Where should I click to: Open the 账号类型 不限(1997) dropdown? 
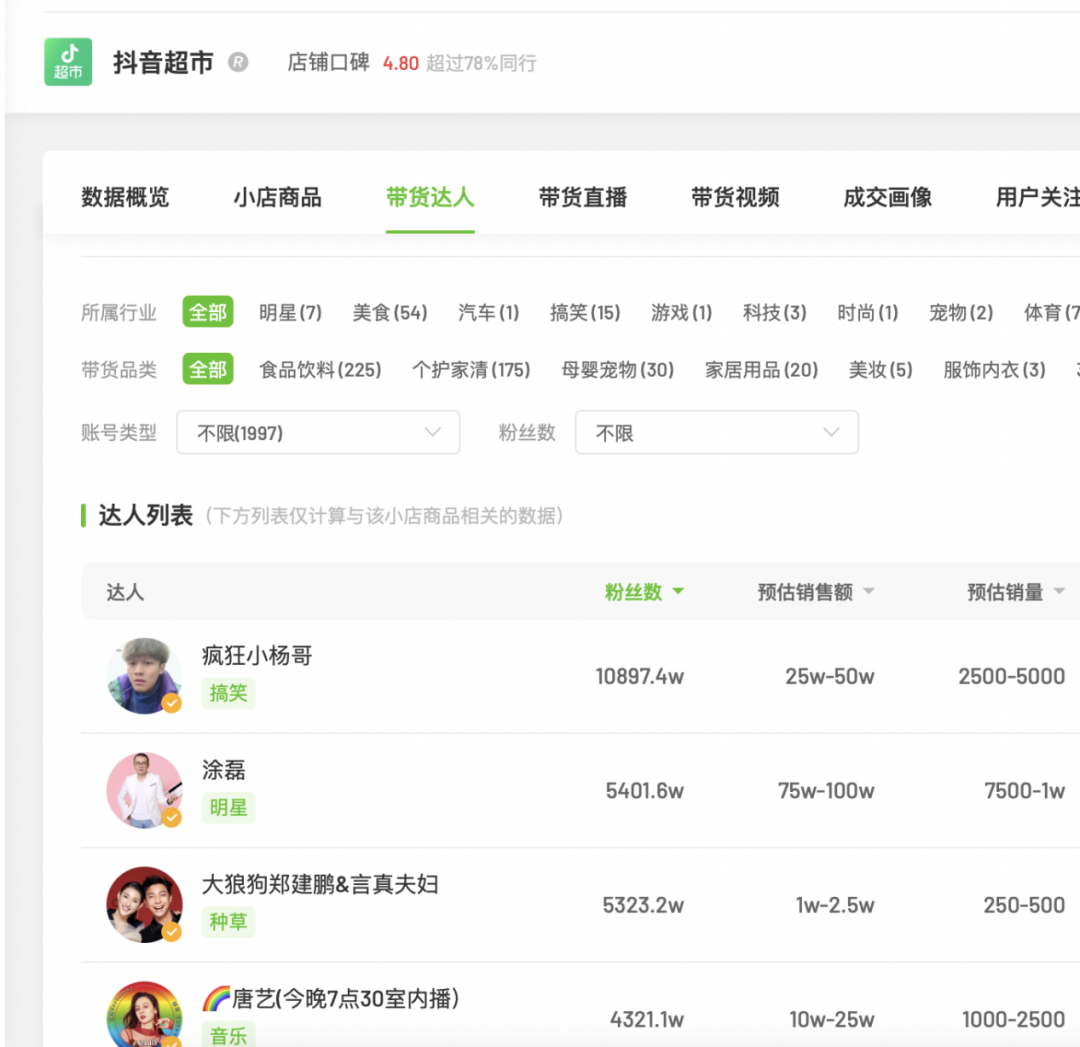click(x=318, y=432)
